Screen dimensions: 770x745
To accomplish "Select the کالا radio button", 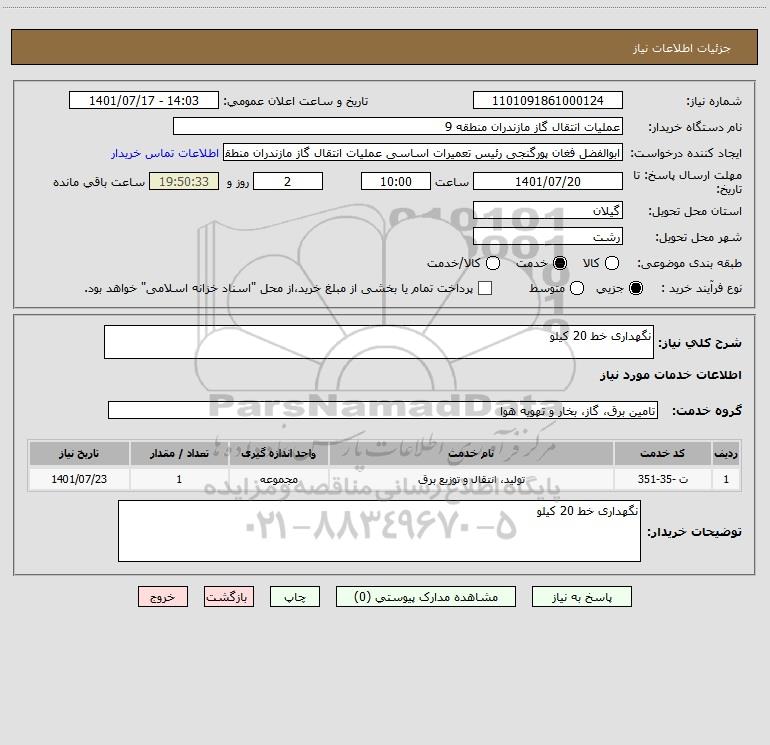I will [611, 263].
